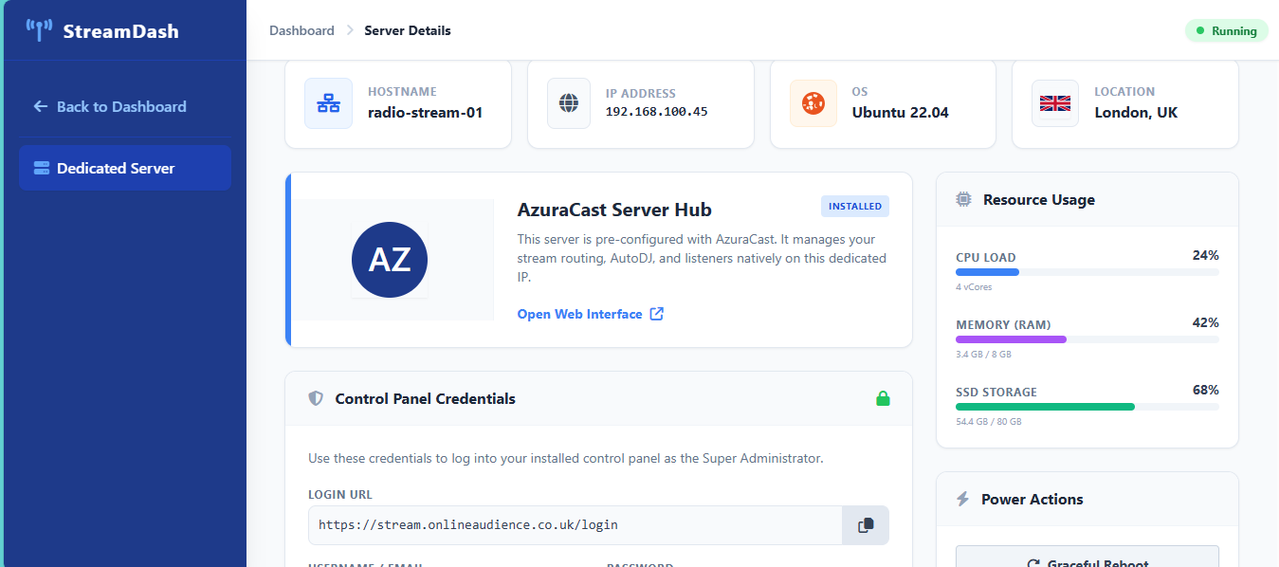Screen dimensions: 1279x567
Task: Click the CPU Load progress bar
Action: [1087, 272]
